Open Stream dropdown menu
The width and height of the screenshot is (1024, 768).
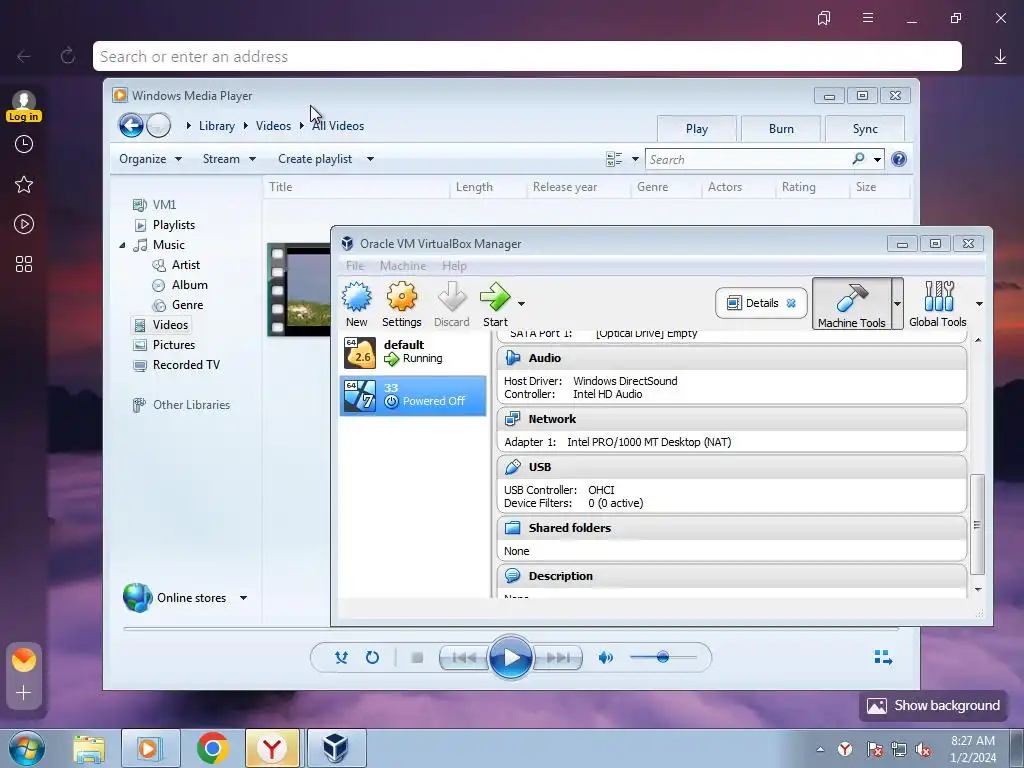229,159
